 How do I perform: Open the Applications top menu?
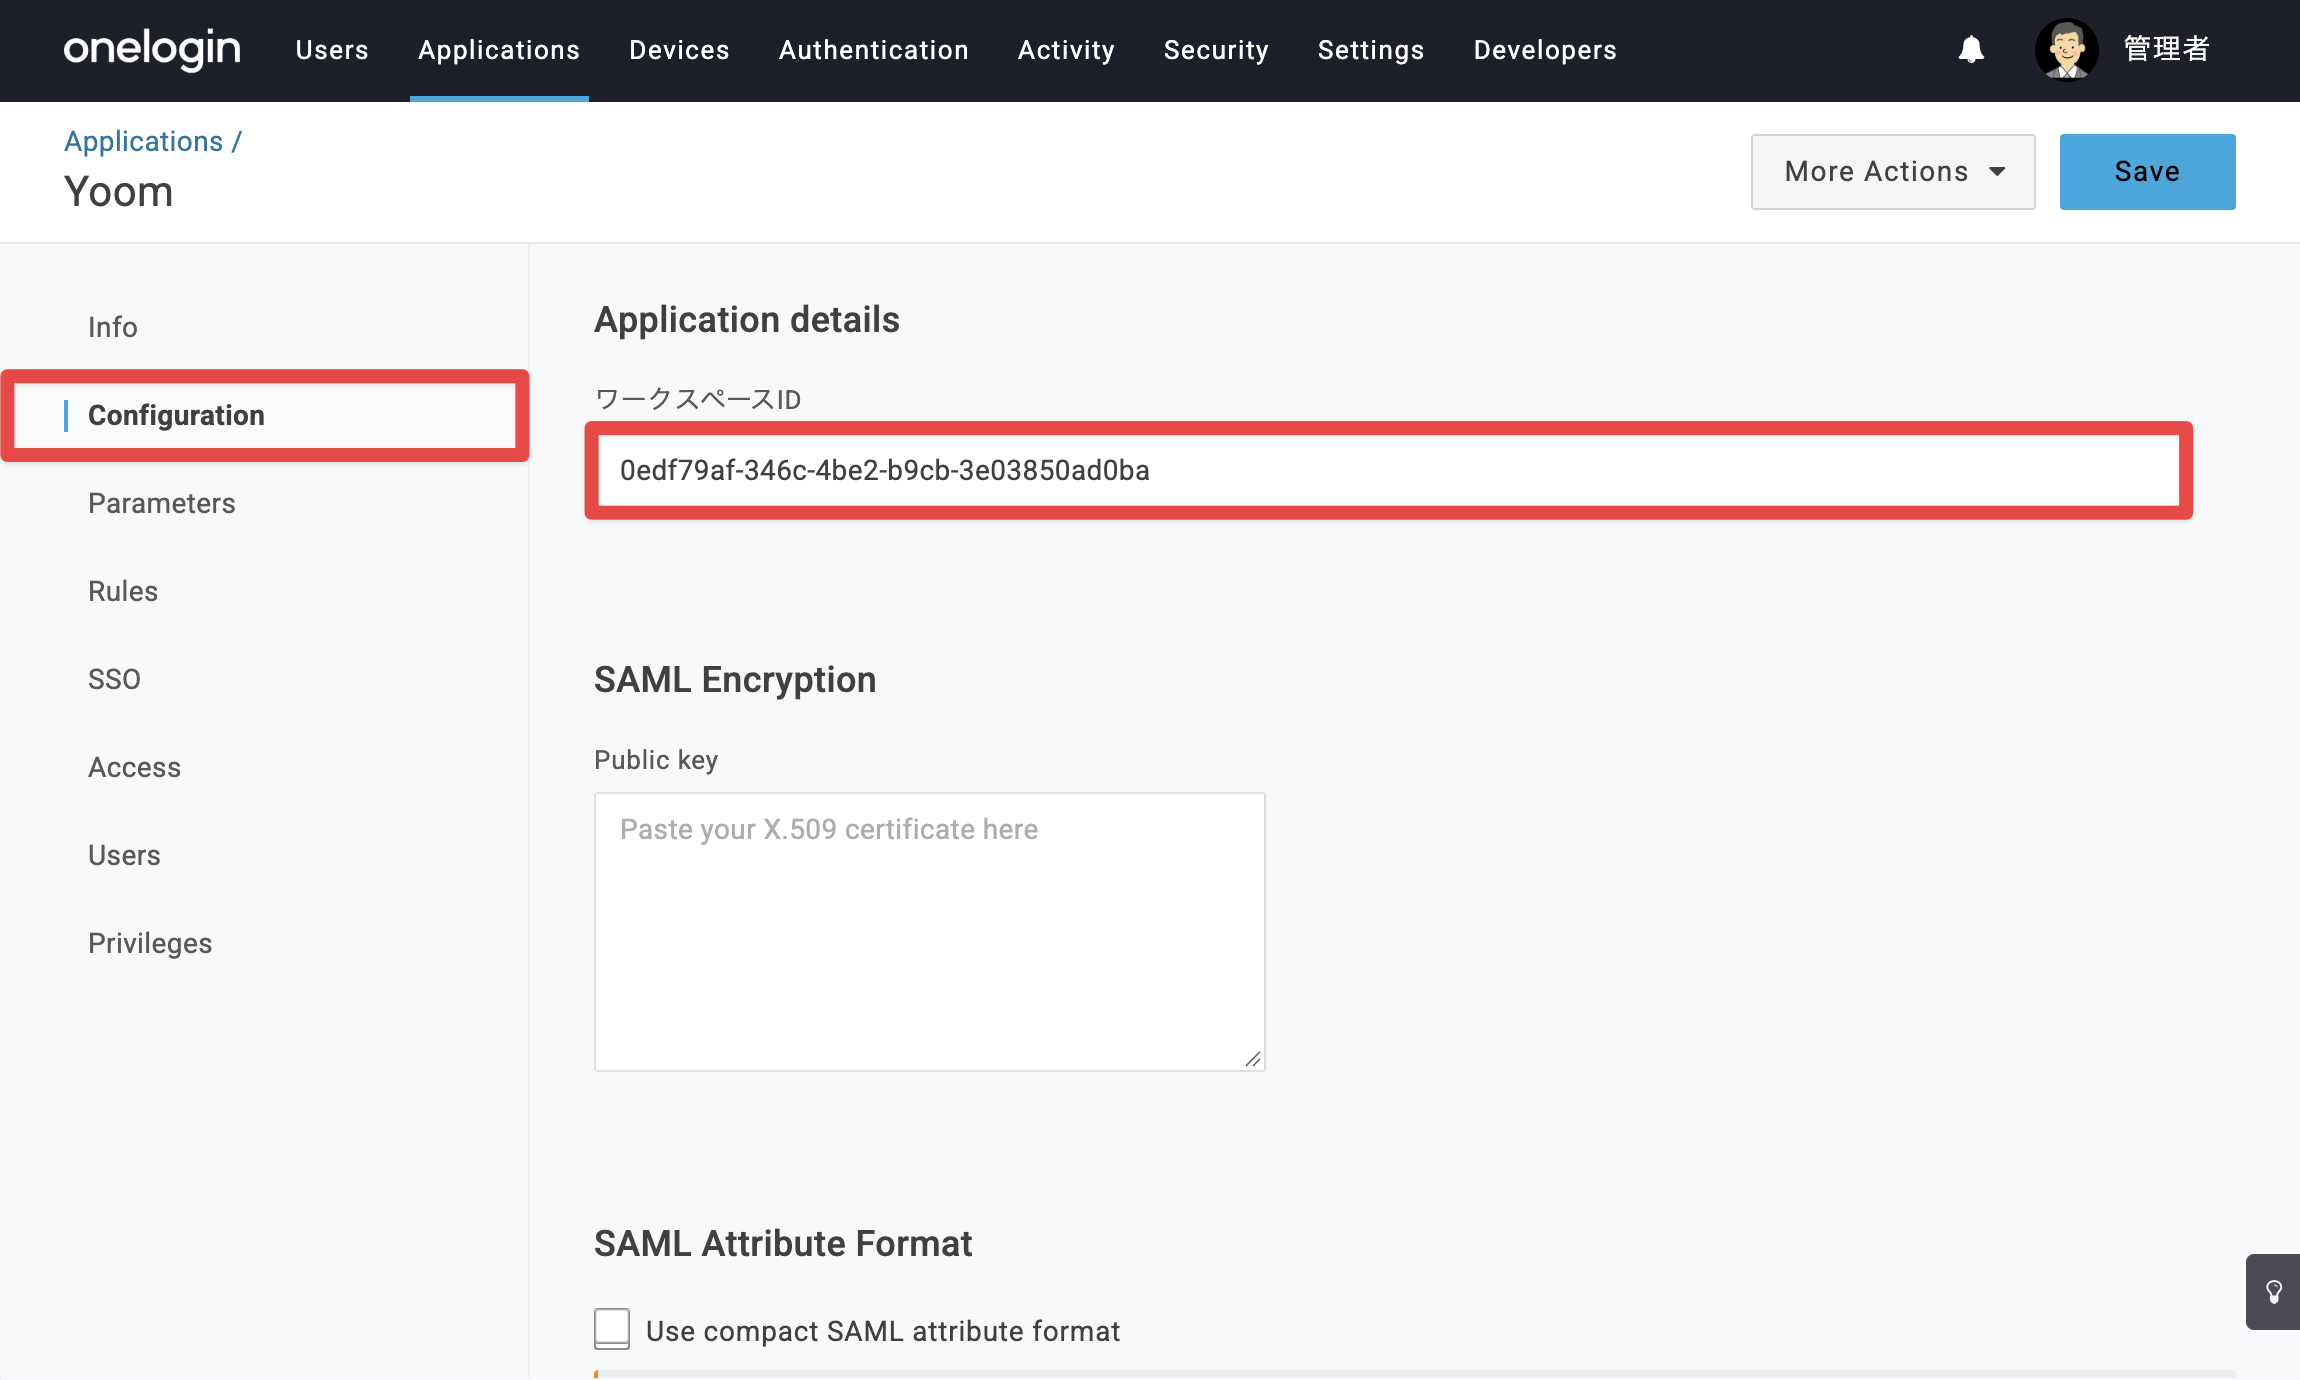coord(499,50)
